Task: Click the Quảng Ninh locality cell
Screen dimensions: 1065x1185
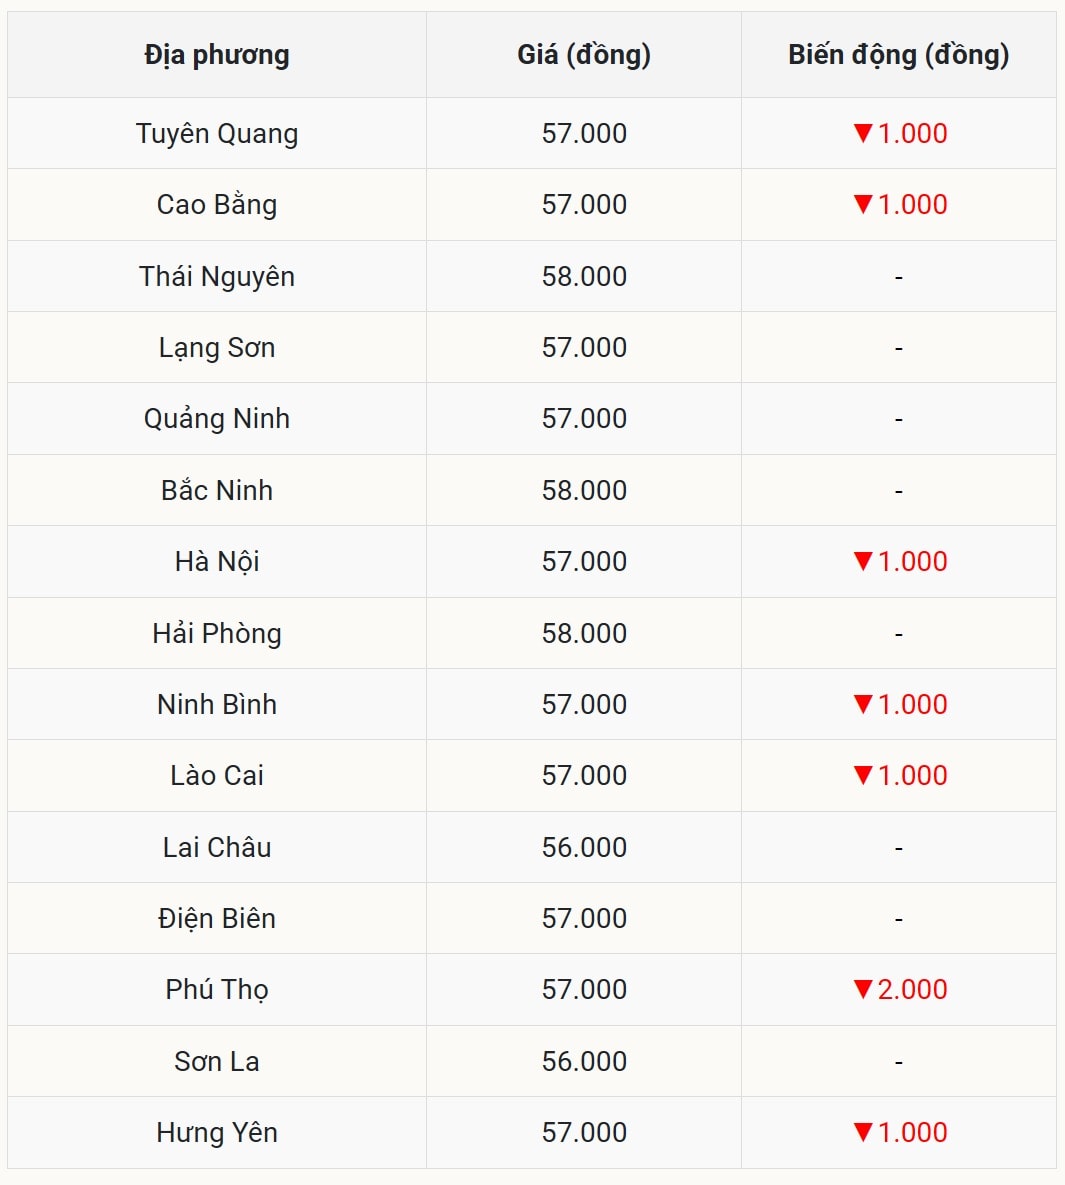Action: pyautogui.click(x=217, y=418)
